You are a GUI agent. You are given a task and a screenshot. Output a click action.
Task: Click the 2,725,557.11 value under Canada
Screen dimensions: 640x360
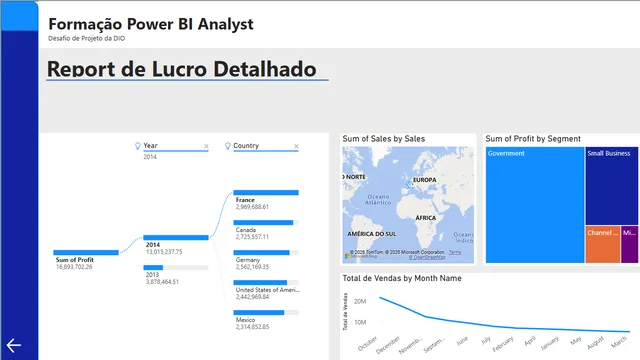coord(252,237)
